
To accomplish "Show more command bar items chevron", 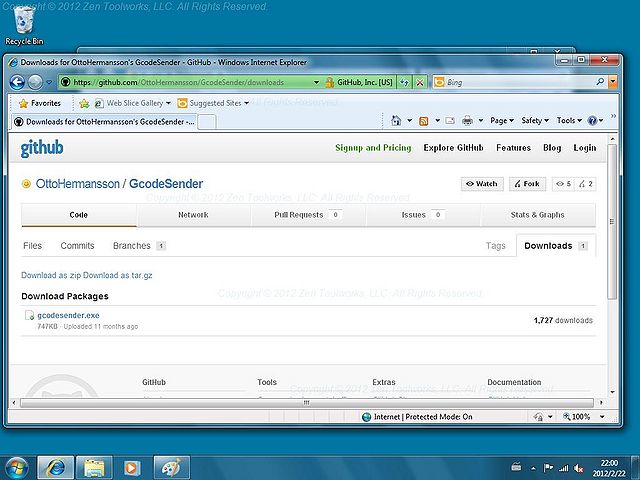I will (x=613, y=116).
